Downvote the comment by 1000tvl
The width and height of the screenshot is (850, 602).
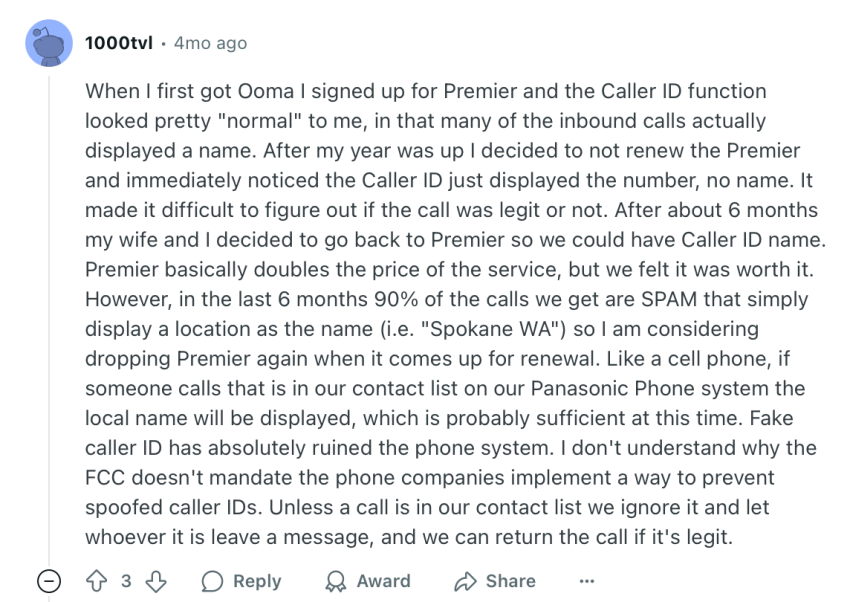(154, 581)
